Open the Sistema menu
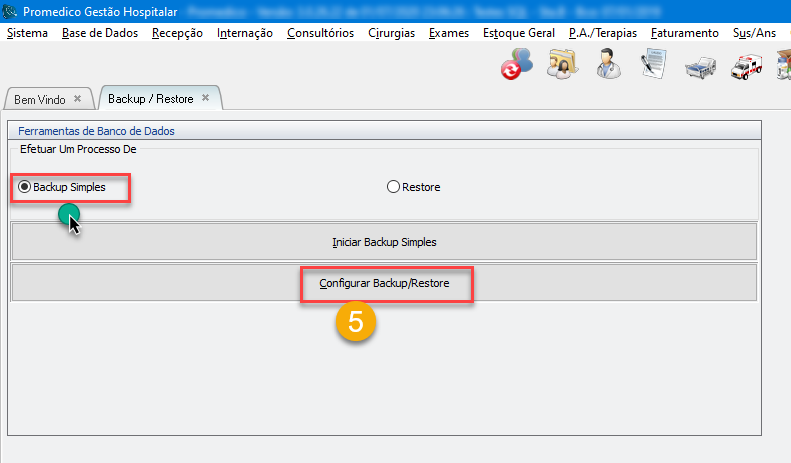 (x=27, y=33)
